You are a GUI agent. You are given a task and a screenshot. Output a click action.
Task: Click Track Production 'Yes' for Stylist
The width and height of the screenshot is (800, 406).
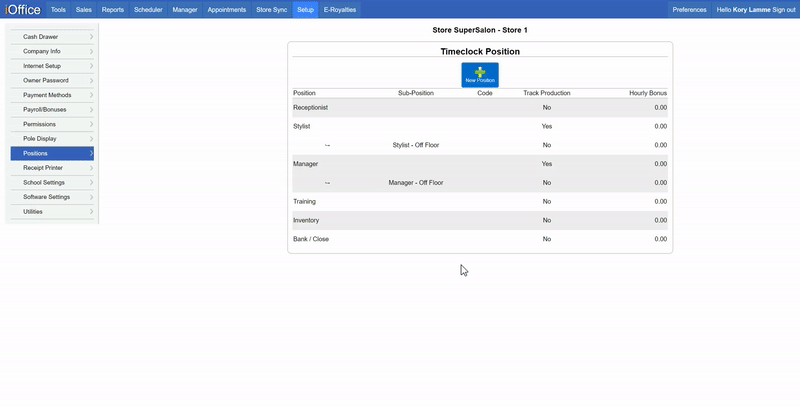click(546, 126)
